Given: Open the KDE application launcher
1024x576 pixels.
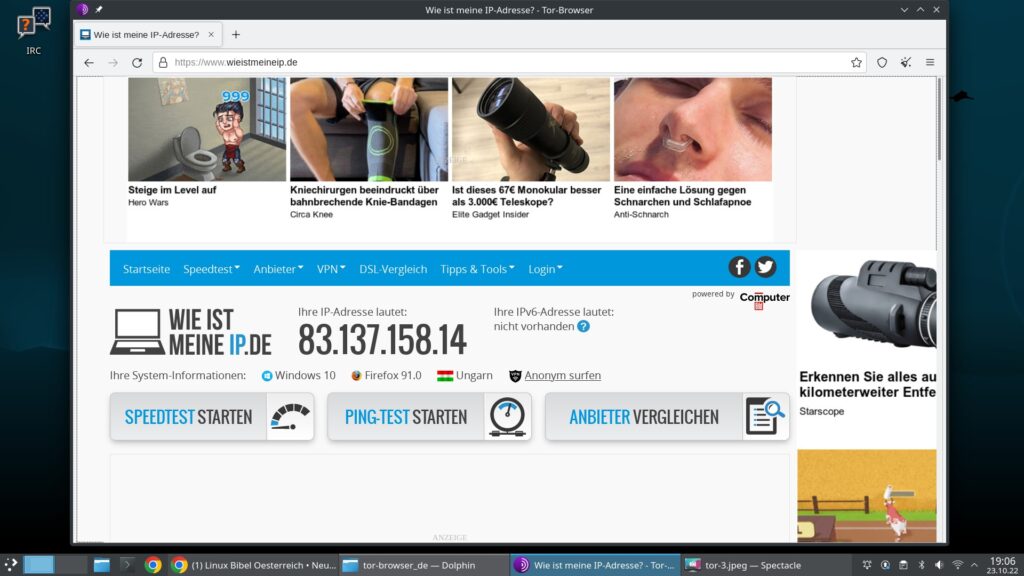Looking at the screenshot, I should click(11, 565).
